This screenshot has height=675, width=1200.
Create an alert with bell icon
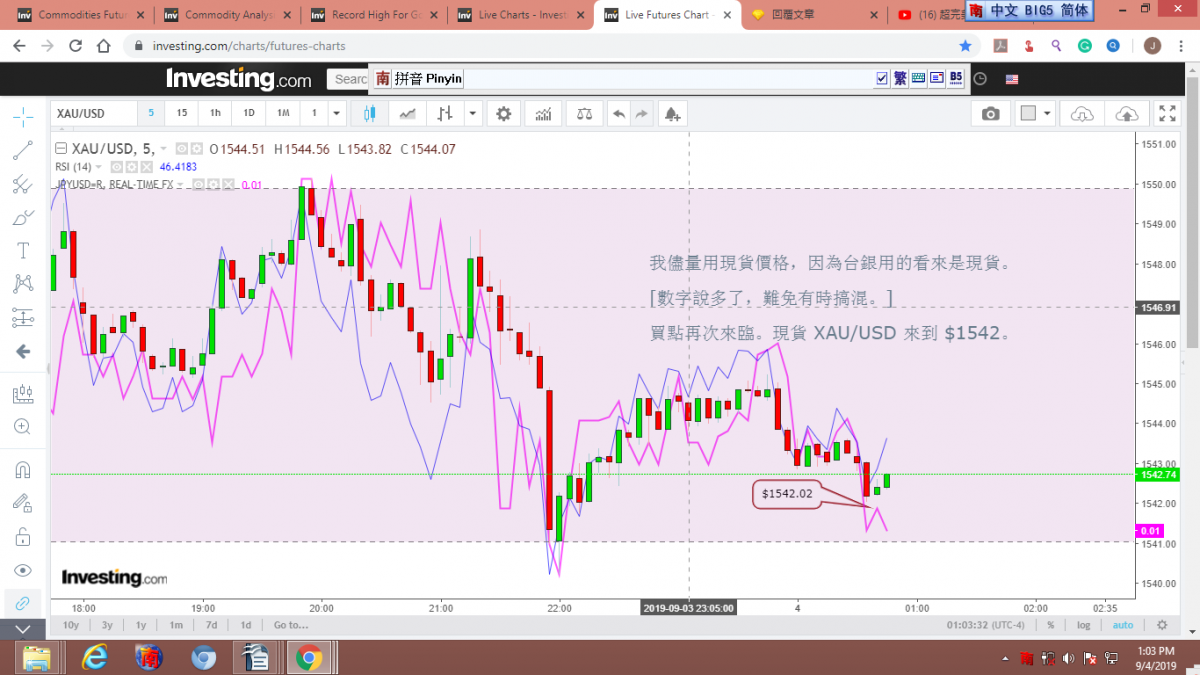[672, 114]
